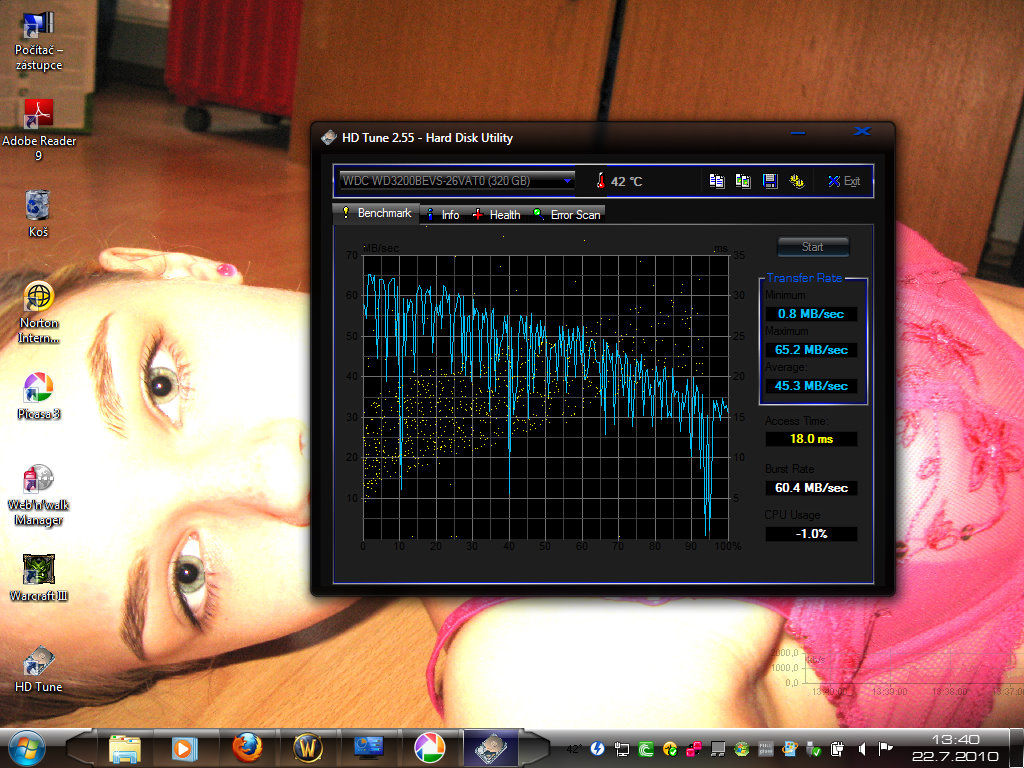This screenshot has height=768, width=1024.
Task: Select the Picasa 3 desktop shortcut
Action: pyautogui.click(x=38, y=387)
